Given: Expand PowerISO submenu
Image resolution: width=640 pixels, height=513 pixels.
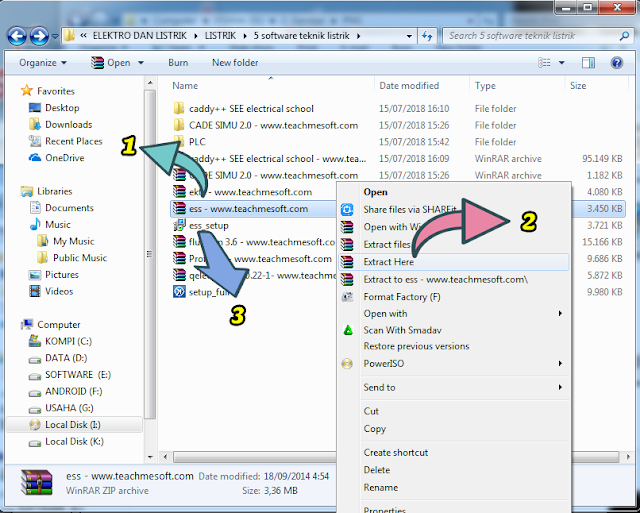Looking at the screenshot, I should (453, 364).
